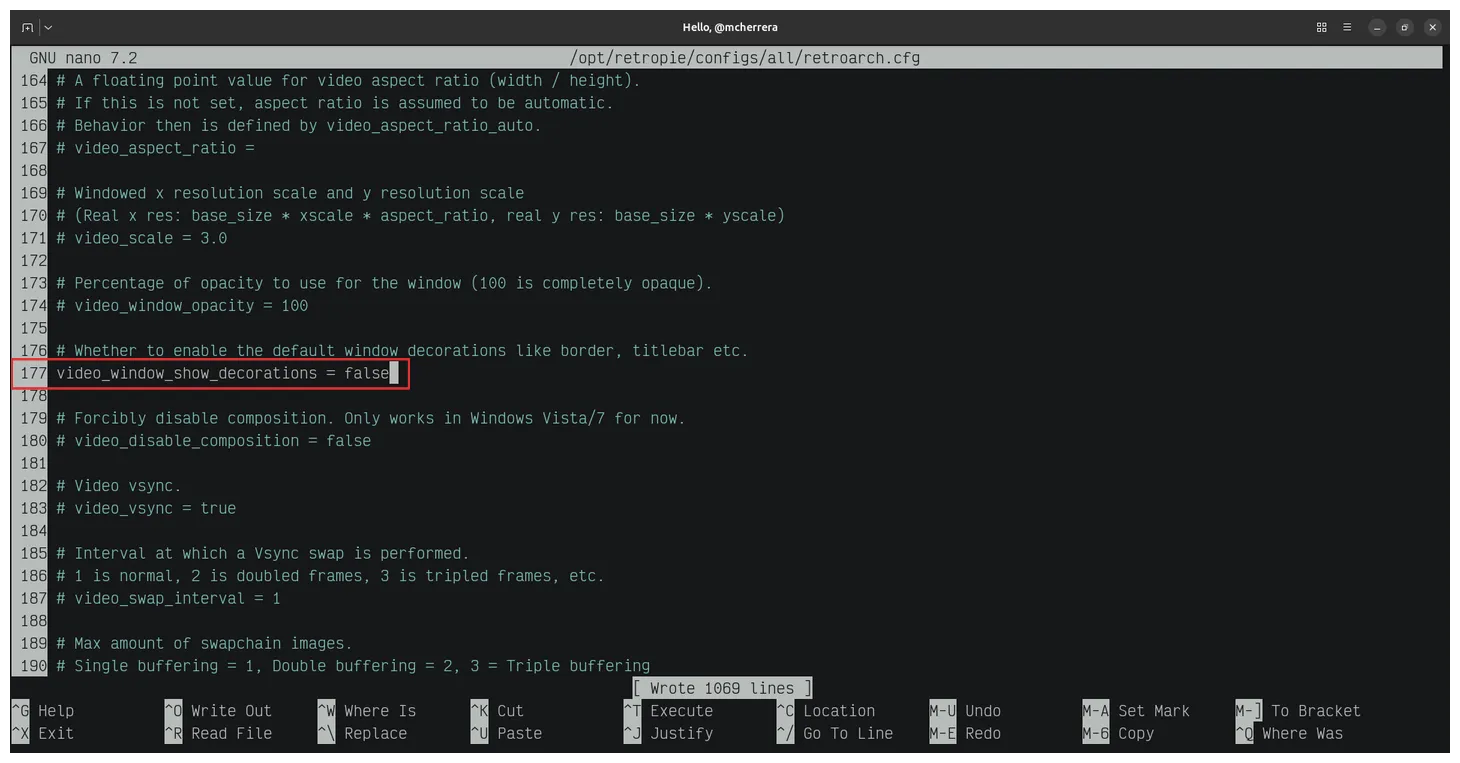
Task: Click the video_vsync = true line
Action: point(155,508)
